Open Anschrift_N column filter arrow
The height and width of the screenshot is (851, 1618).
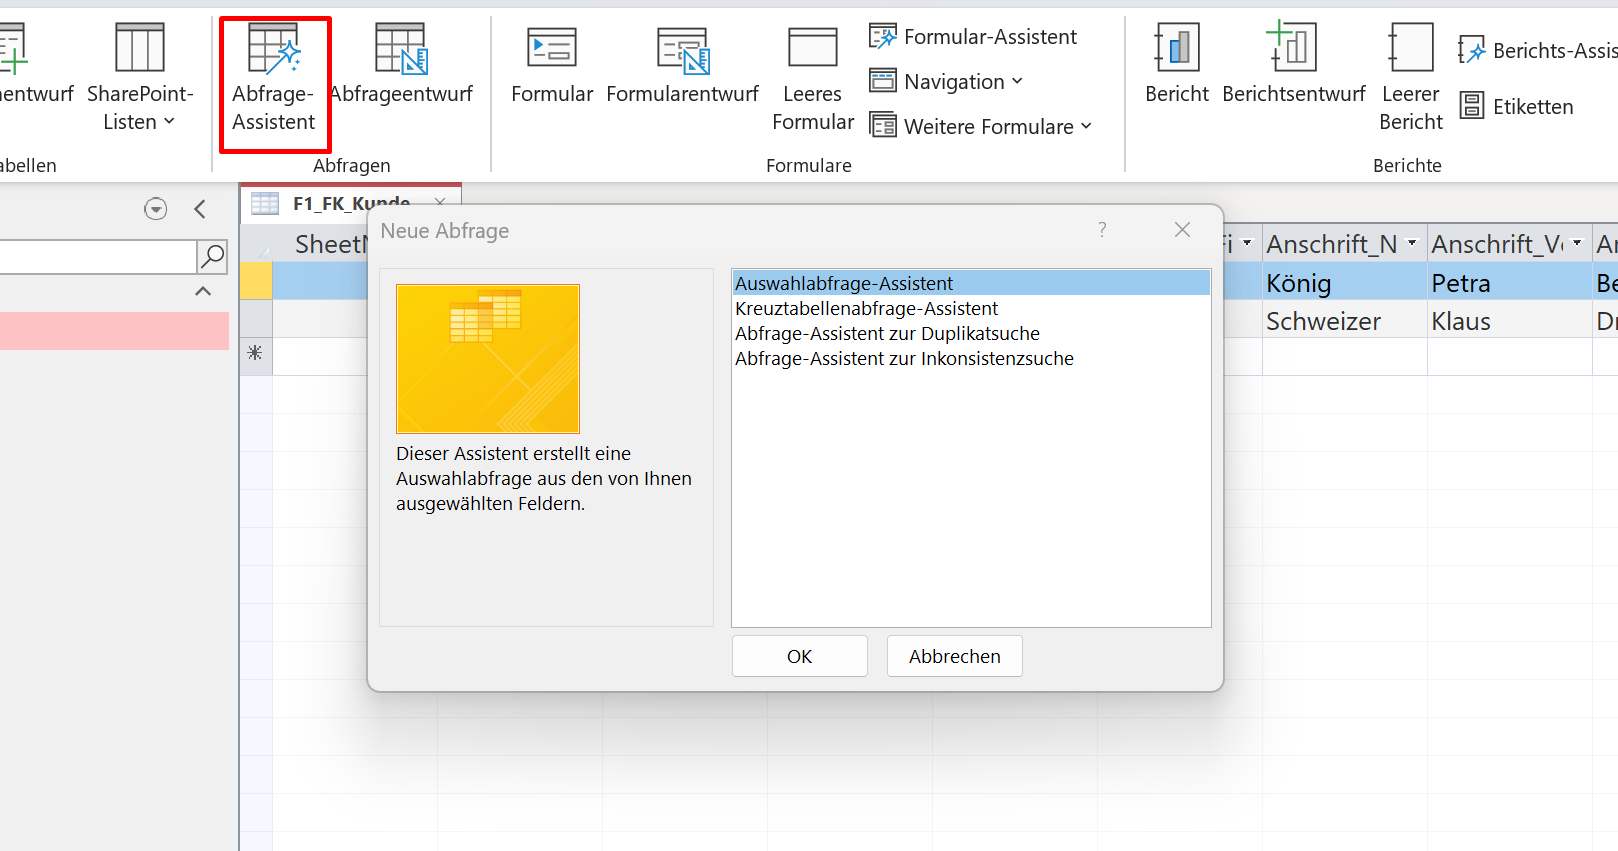tap(1412, 243)
